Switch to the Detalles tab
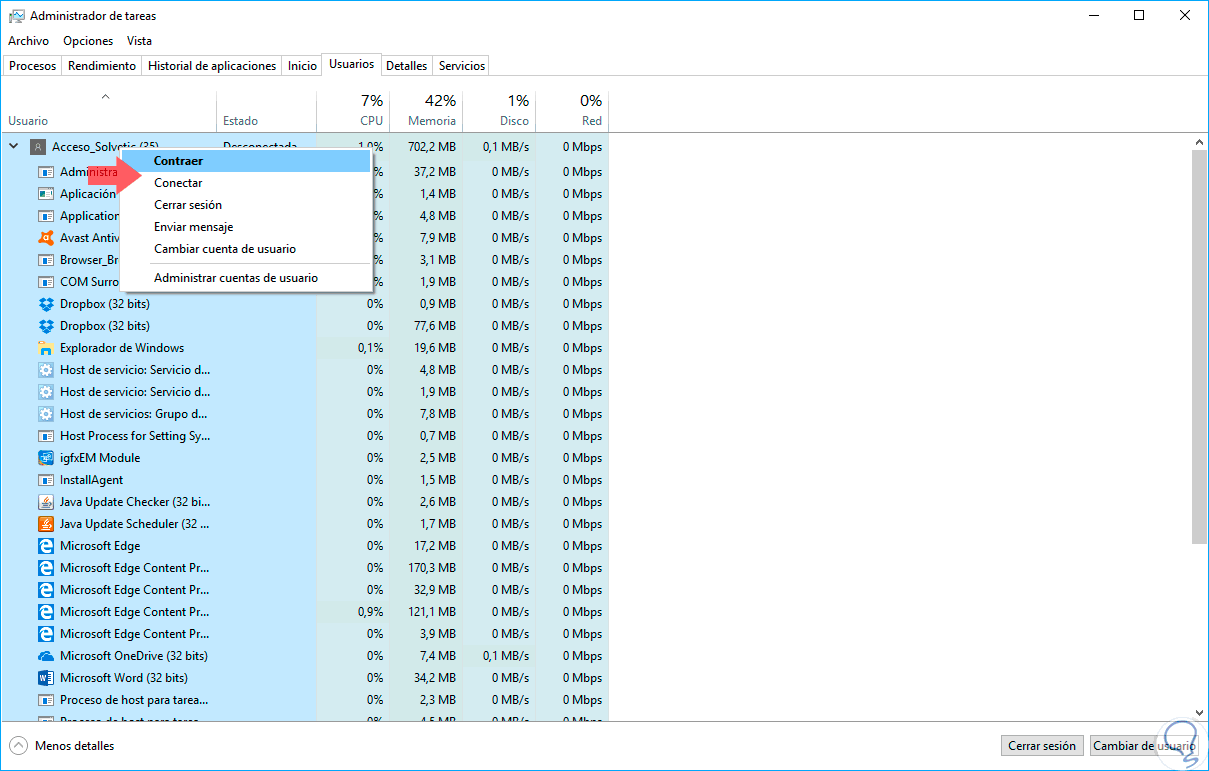The image size is (1209, 771). pos(407,66)
